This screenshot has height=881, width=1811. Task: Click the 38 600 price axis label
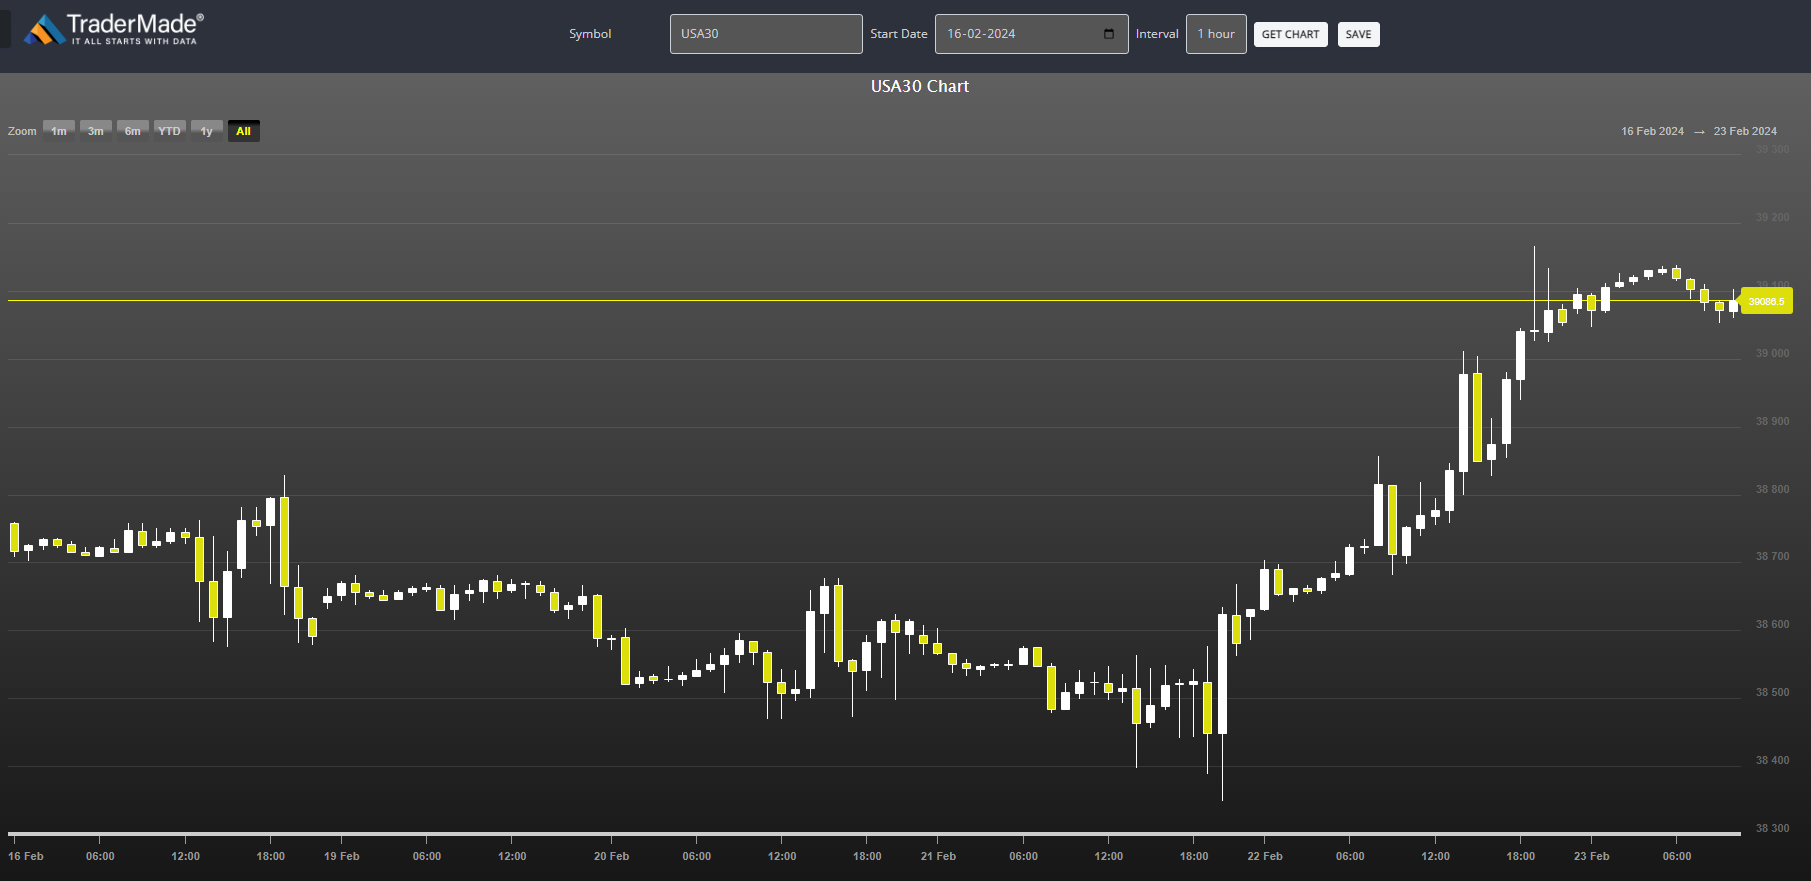click(1773, 624)
